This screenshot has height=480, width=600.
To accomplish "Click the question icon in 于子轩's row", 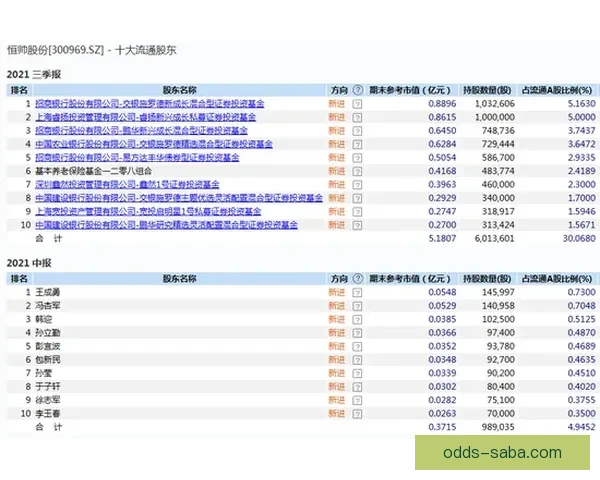I will pyautogui.click(x=357, y=387).
